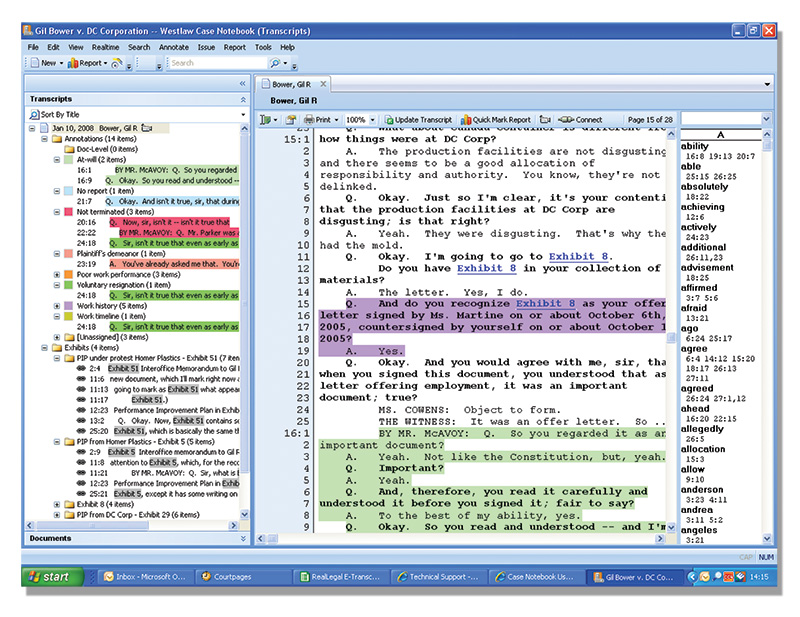Viewport: 800px width, 617px height.
Task: Close the Bower, Gil R tab
Action: click(323, 84)
